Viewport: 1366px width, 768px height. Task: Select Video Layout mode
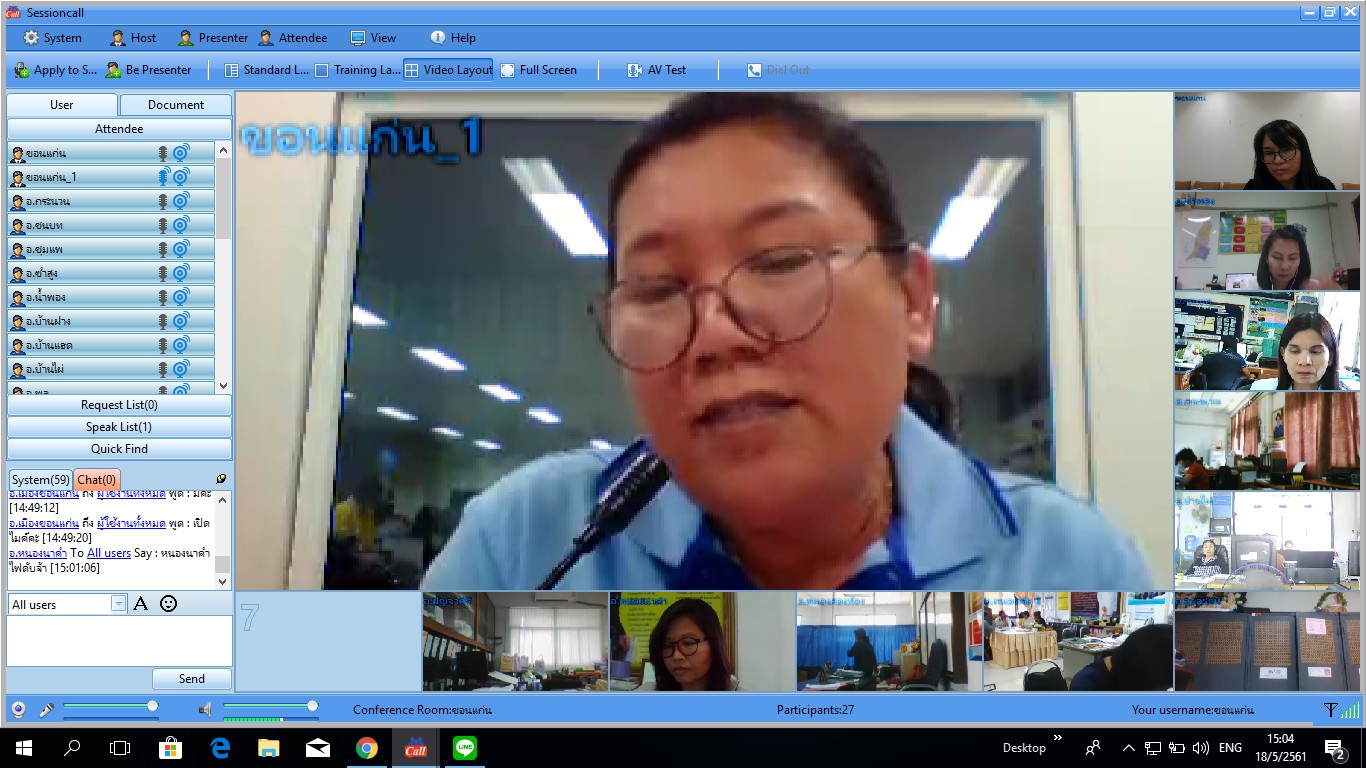448,70
